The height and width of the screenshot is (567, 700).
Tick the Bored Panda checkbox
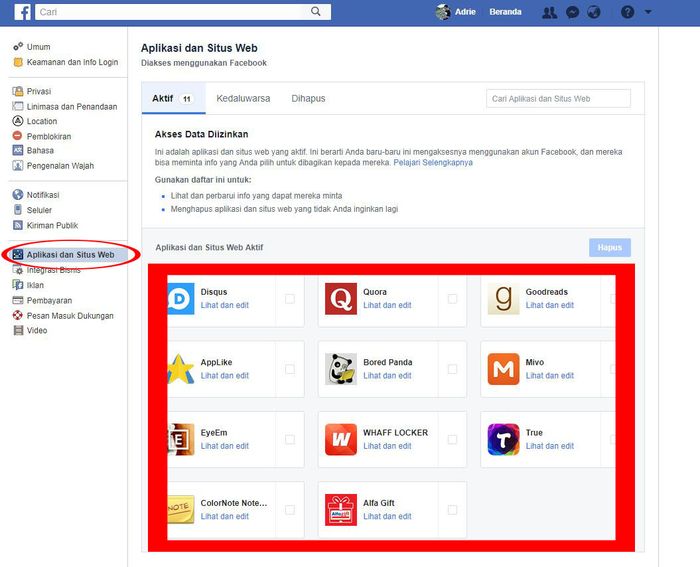[x=452, y=369]
